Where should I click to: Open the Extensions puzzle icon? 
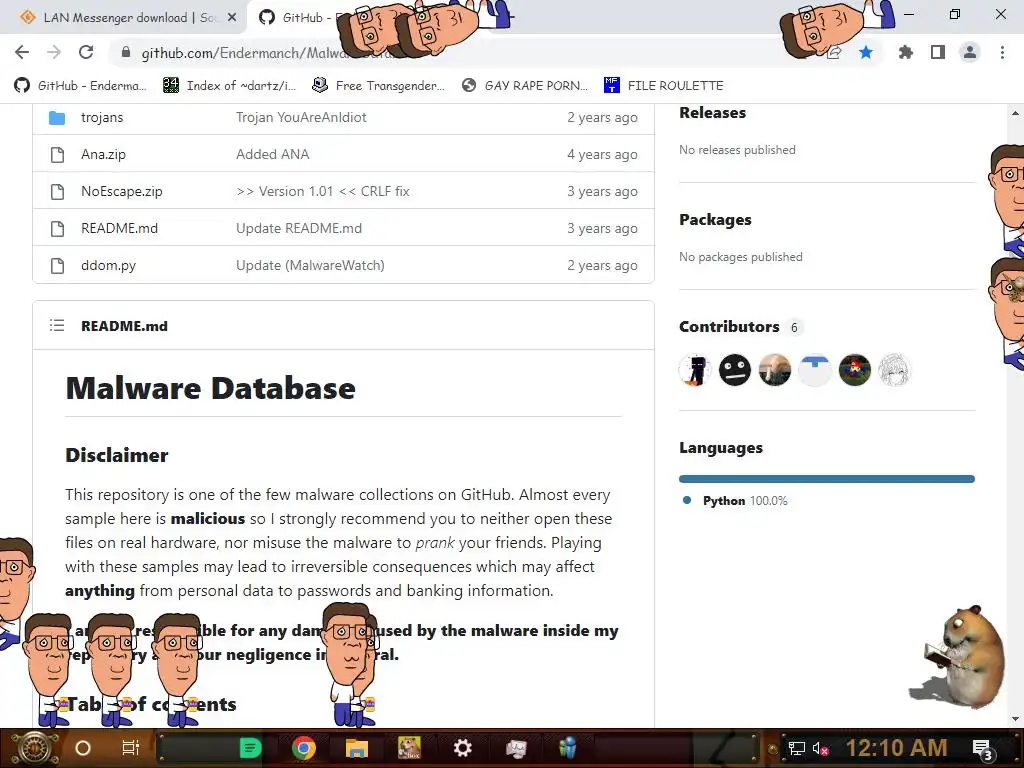point(905,52)
